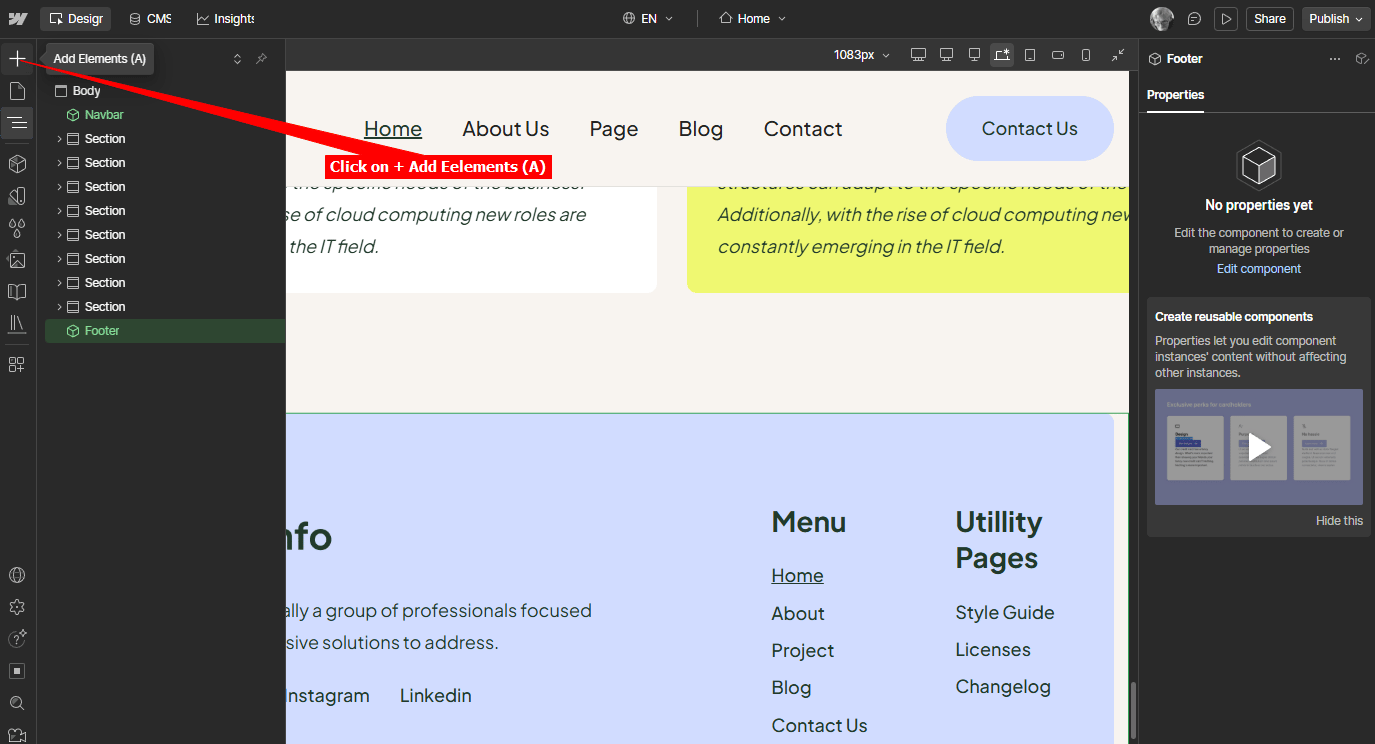The height and width of the screenshot is (744, 1375).
Task: Click Licenses footer link
Action: 993,650
